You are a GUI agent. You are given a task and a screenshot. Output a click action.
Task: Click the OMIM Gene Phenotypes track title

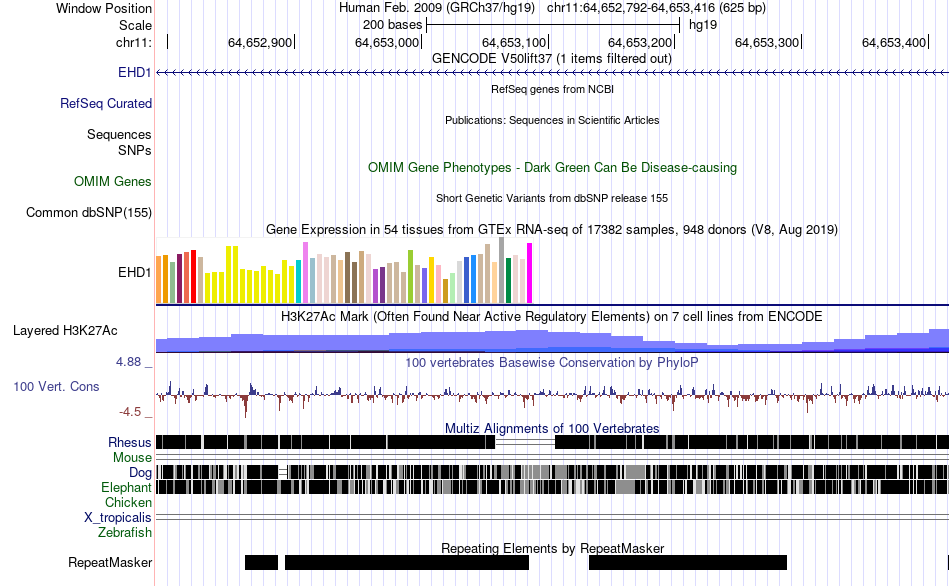coord(553,168)
